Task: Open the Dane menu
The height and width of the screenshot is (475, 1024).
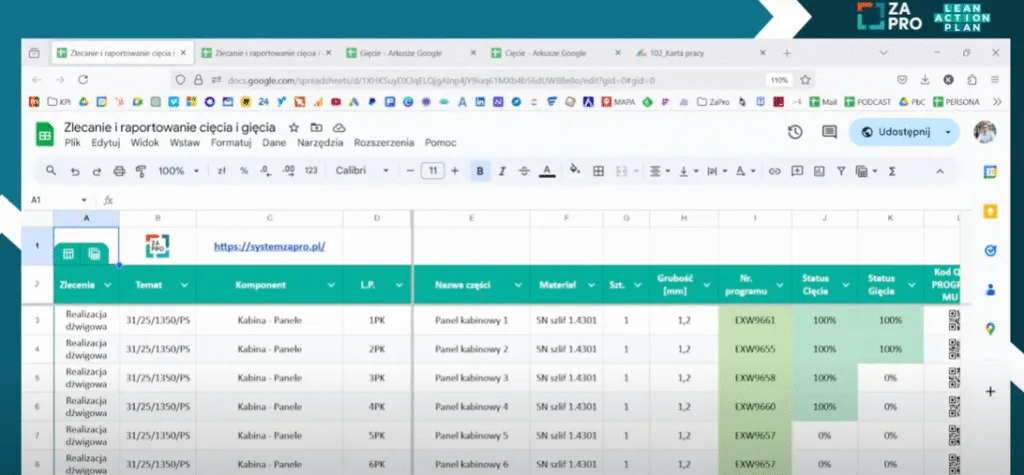Action: [274, 142]
